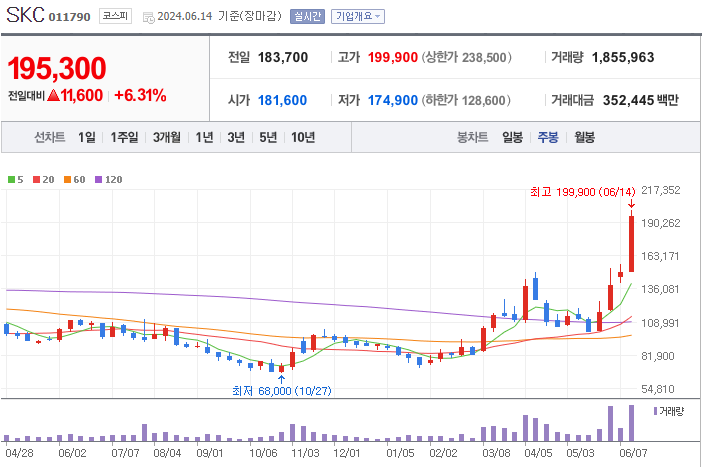This screenshot has height=467, width=702.
Task: Click the red 20-period moving average legend swatch
Action: (x=36, y=180)
